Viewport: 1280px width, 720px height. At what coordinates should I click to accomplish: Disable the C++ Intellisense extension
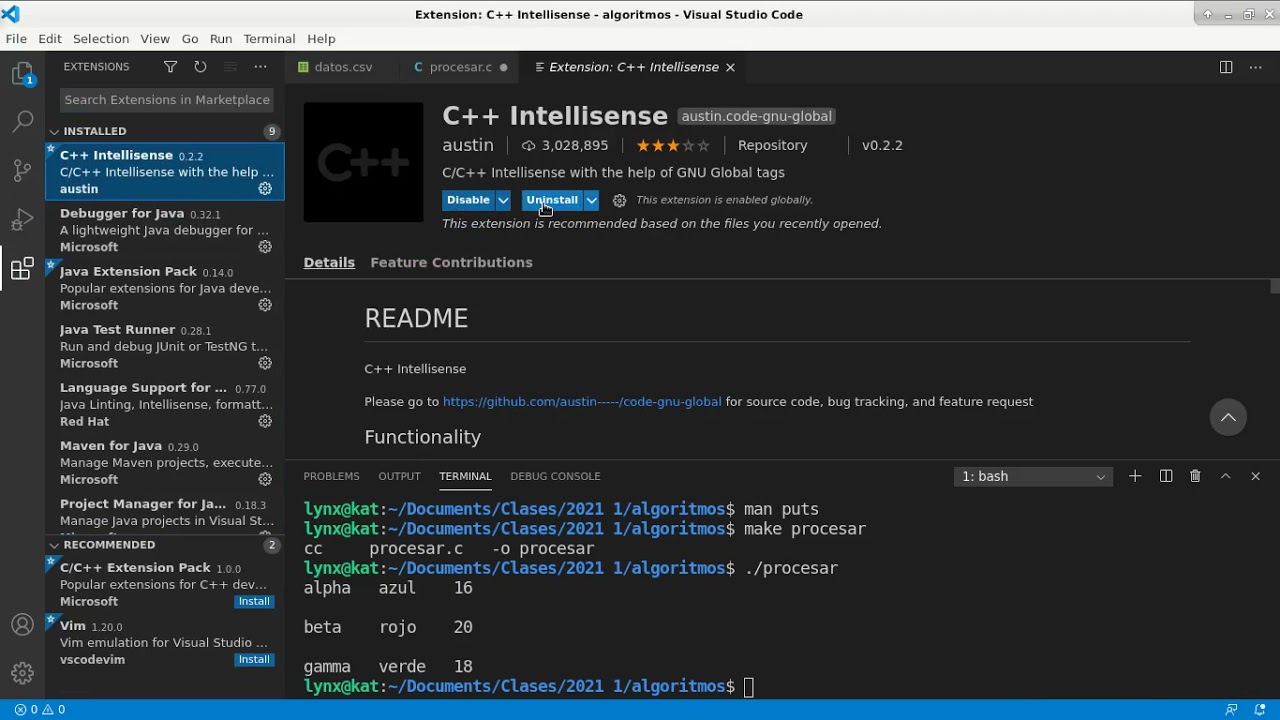click(x=469, y=200)
